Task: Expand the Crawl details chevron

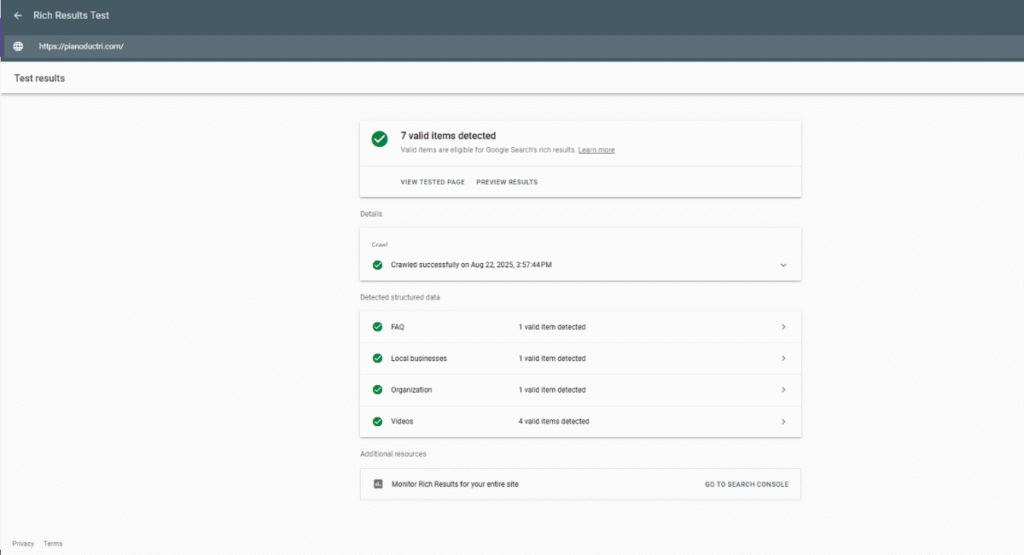Action: (x=783, y=265)
